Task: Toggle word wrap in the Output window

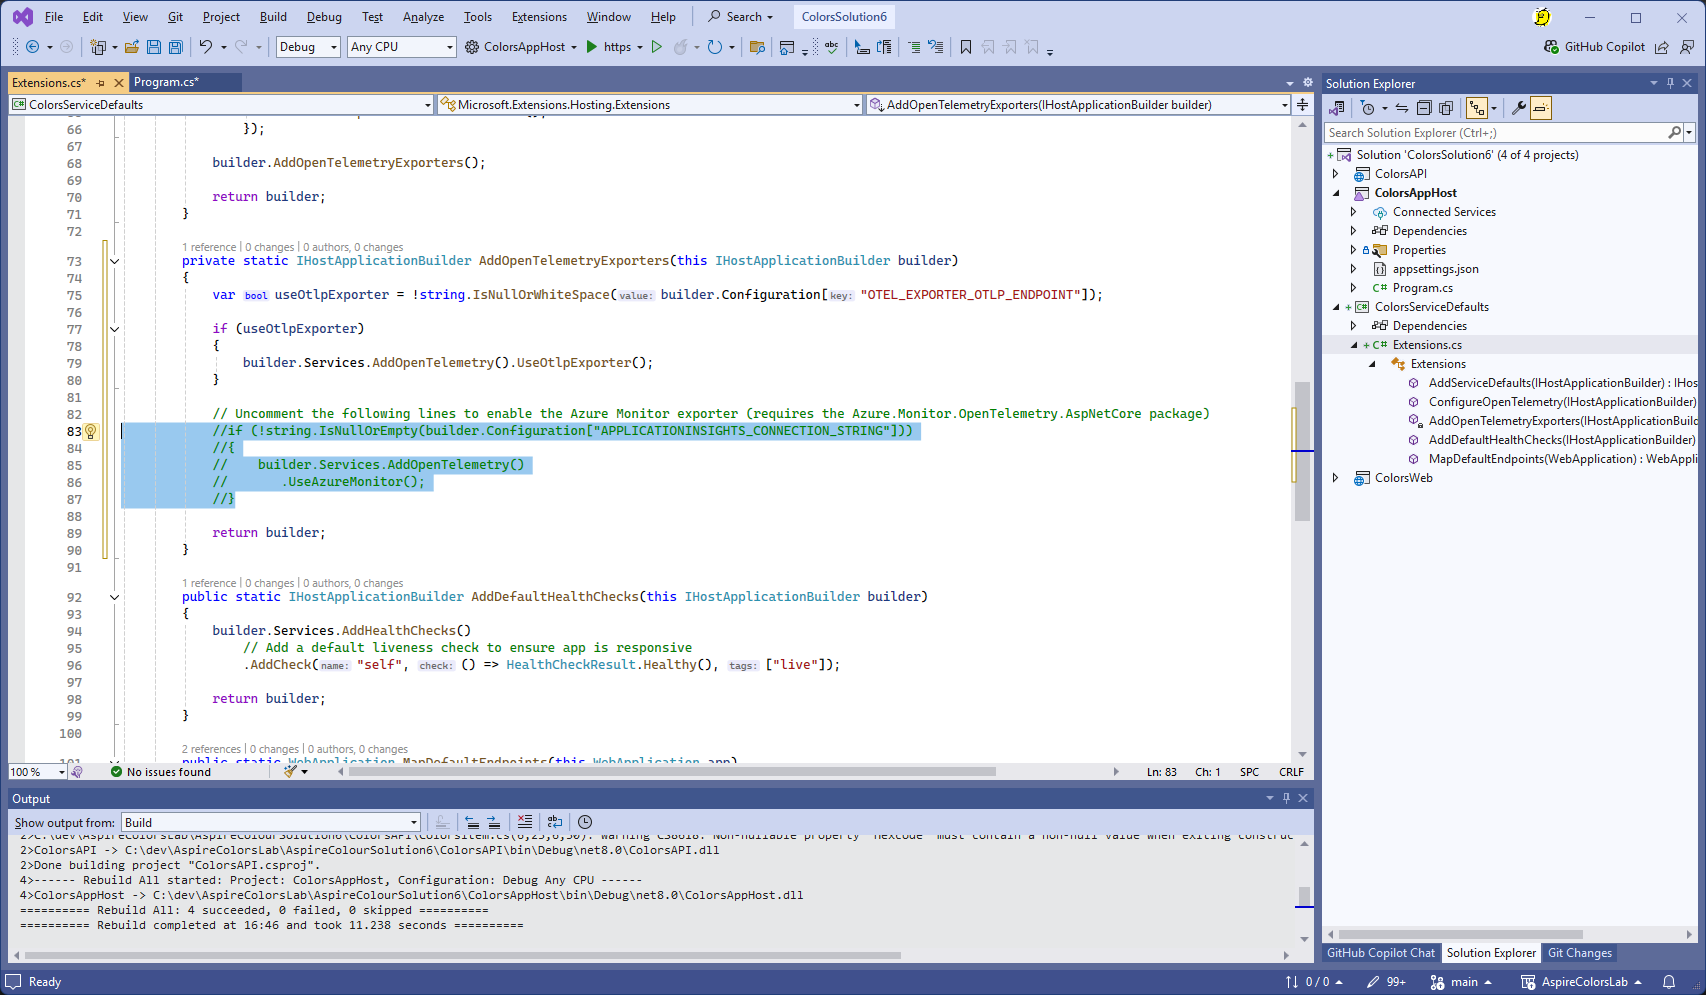Action: click(x=555, y=822)
